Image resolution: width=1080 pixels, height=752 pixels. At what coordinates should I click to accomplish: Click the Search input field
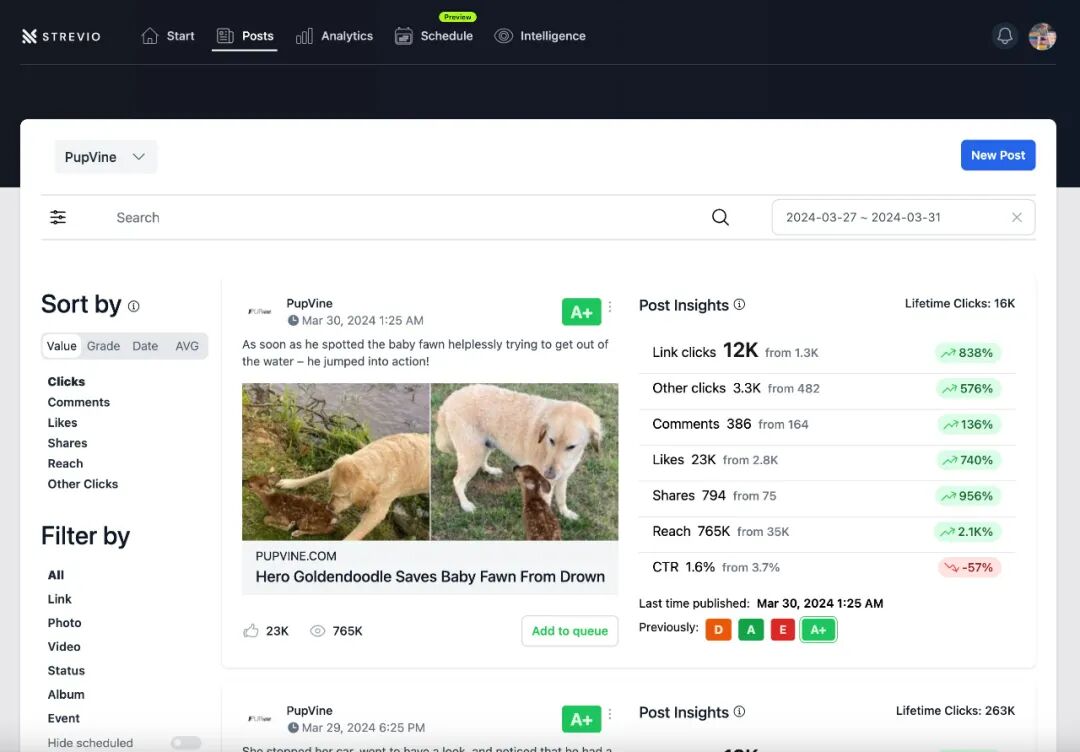pyautogui.click(x=400, y=217)
